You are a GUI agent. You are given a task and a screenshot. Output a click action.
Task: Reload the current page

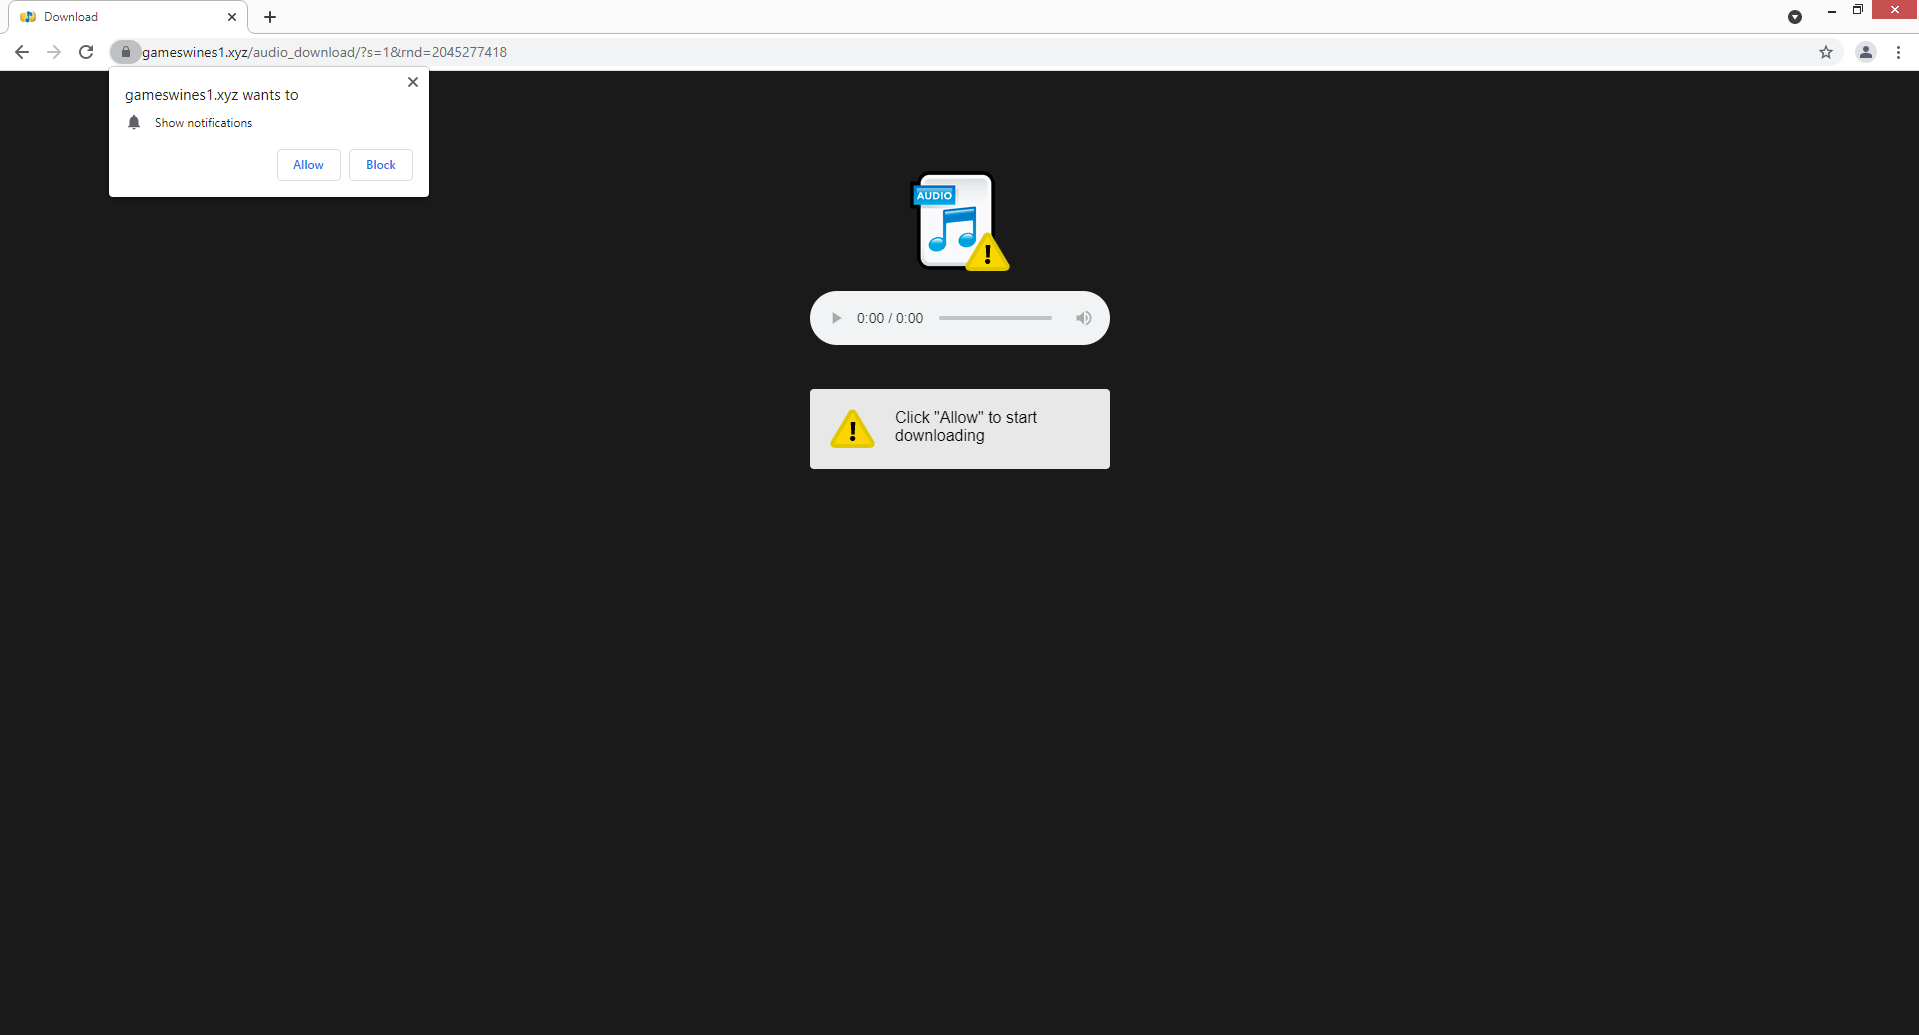(x=86, y=52)
